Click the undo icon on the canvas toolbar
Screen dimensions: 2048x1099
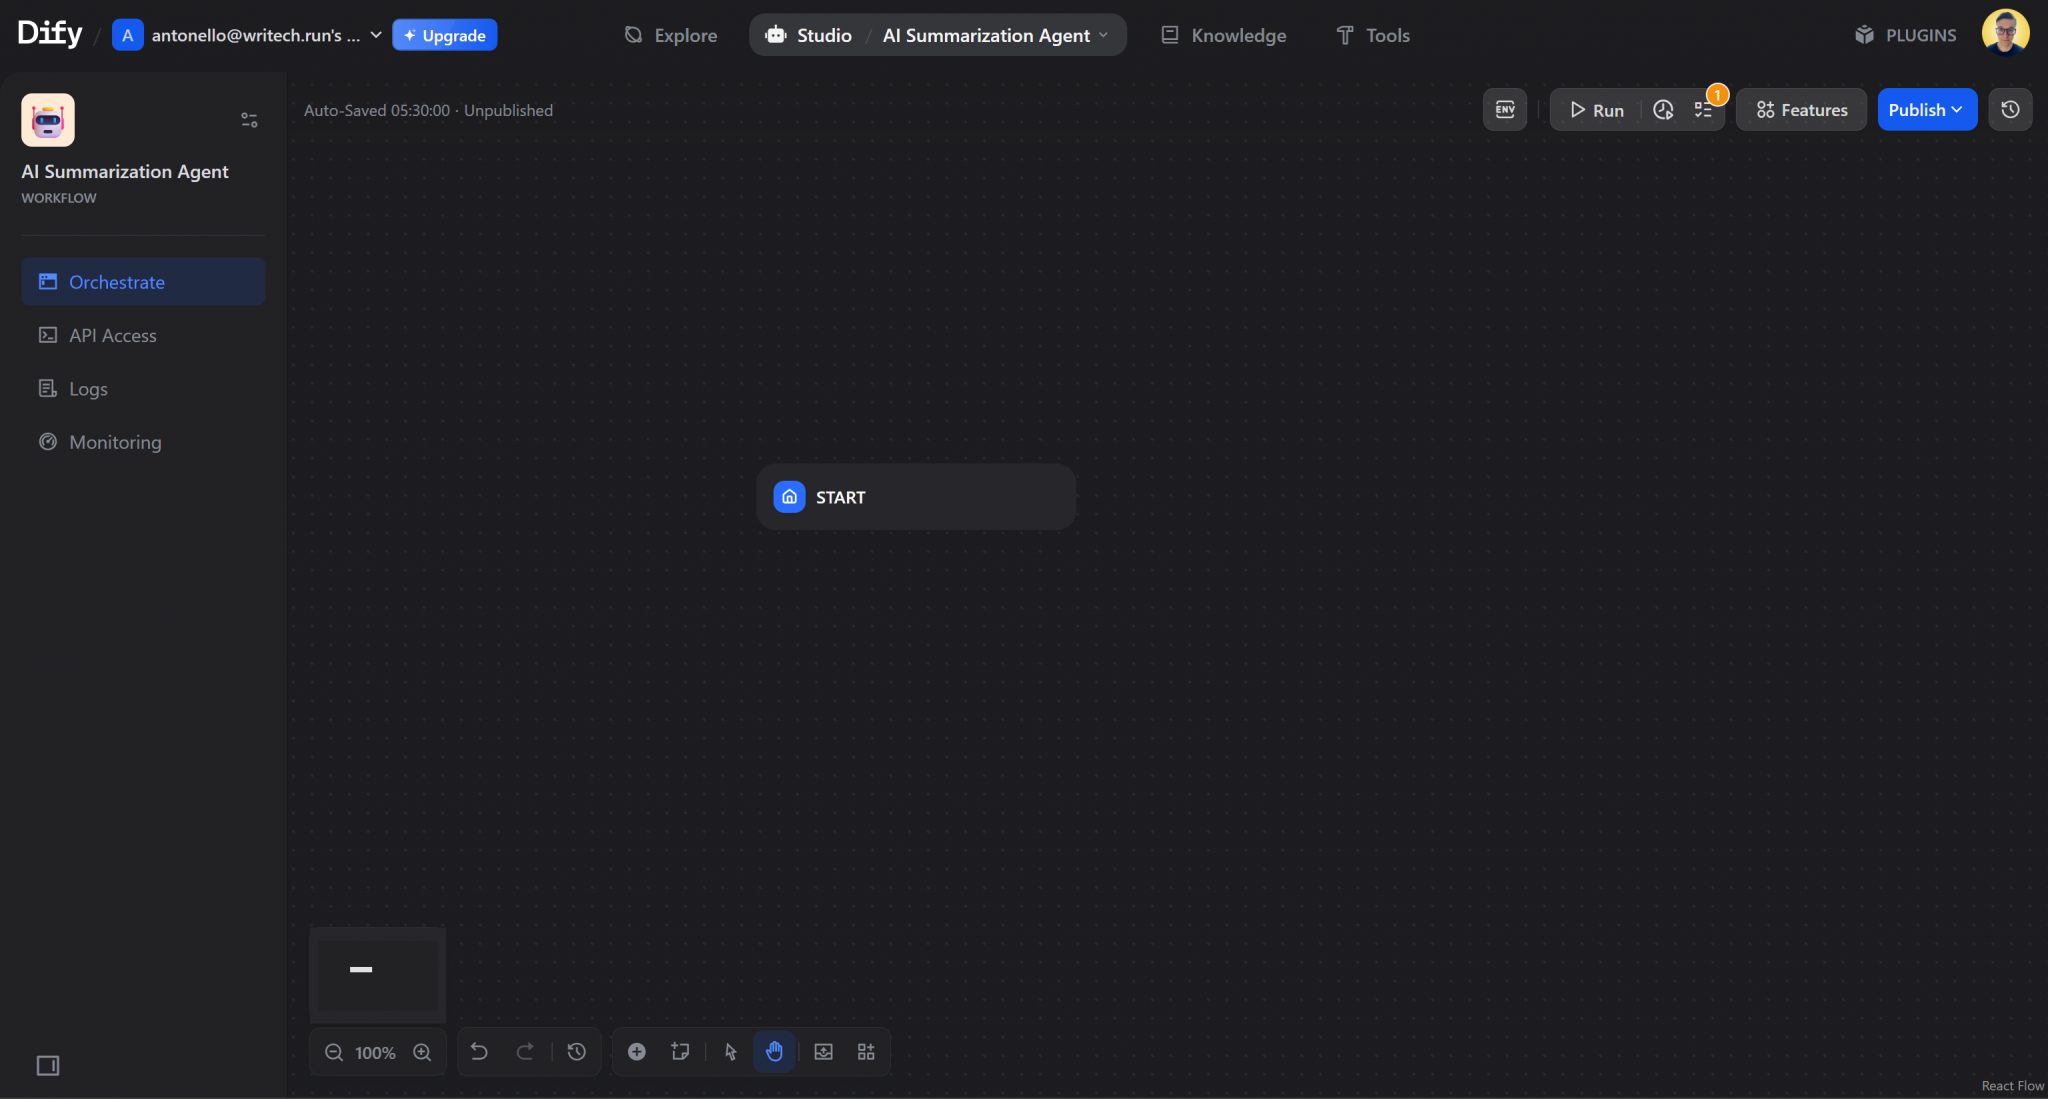[x=479, y=1051]
